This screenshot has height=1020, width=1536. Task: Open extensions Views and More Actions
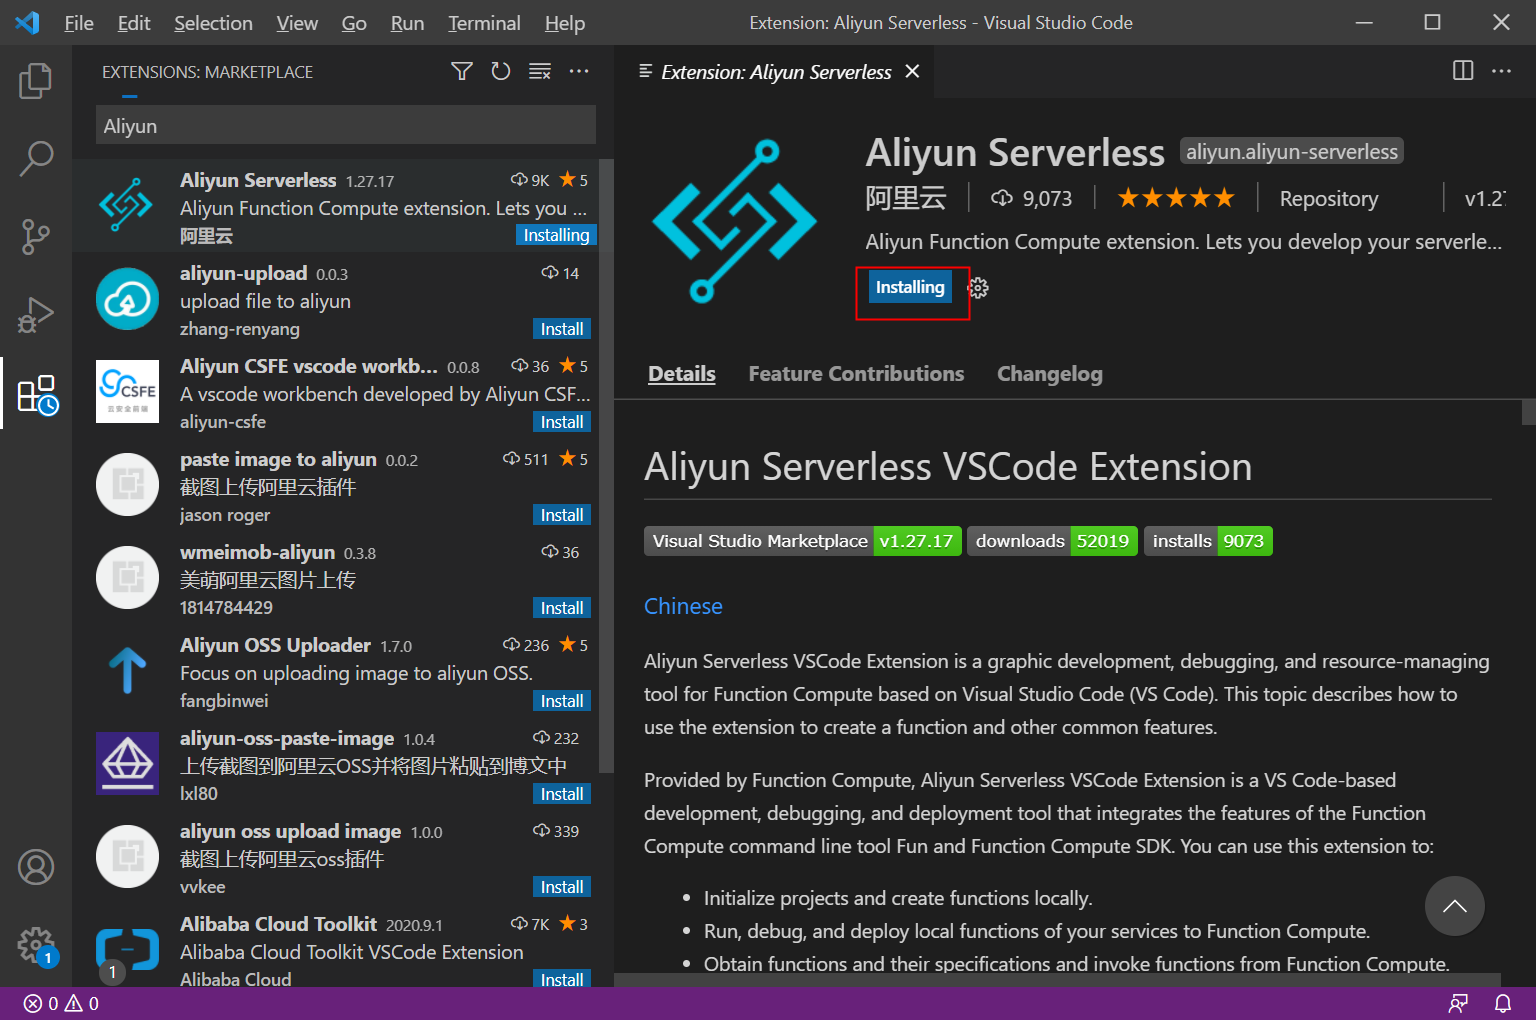[x=579, y=71]
